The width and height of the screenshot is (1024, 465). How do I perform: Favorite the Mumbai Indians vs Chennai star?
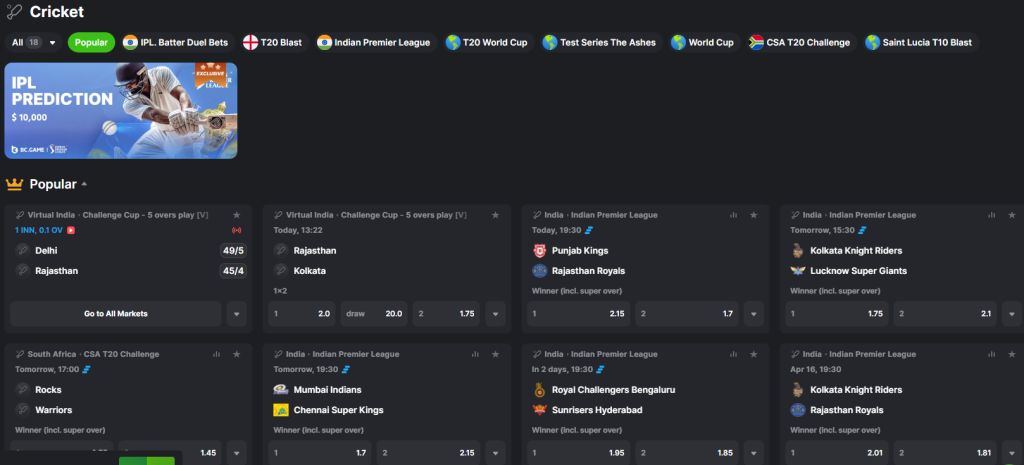pos(495,354)
